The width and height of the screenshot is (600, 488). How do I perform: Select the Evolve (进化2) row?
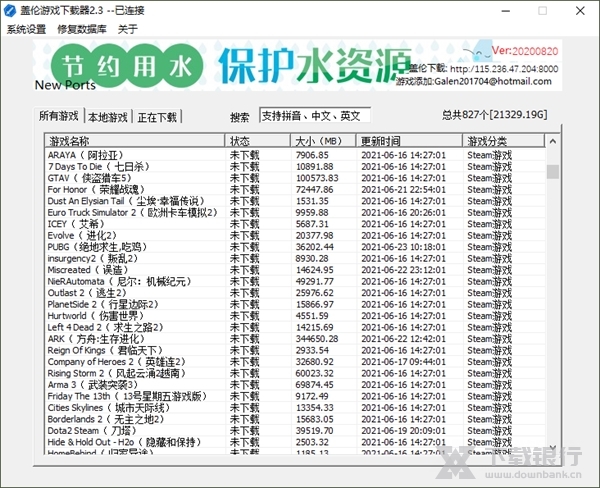[x=295, y=235]
